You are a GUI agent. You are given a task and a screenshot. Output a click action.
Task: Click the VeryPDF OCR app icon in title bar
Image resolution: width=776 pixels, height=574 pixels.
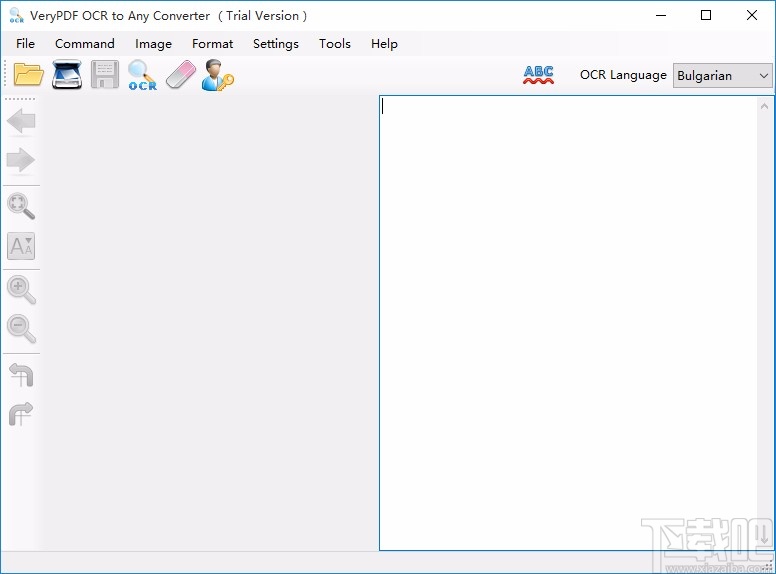click(16, 15)
